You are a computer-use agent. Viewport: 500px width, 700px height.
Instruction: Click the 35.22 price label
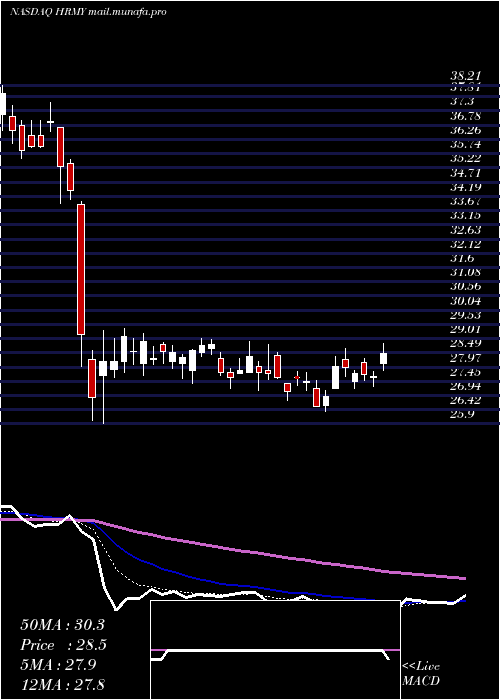465,158
